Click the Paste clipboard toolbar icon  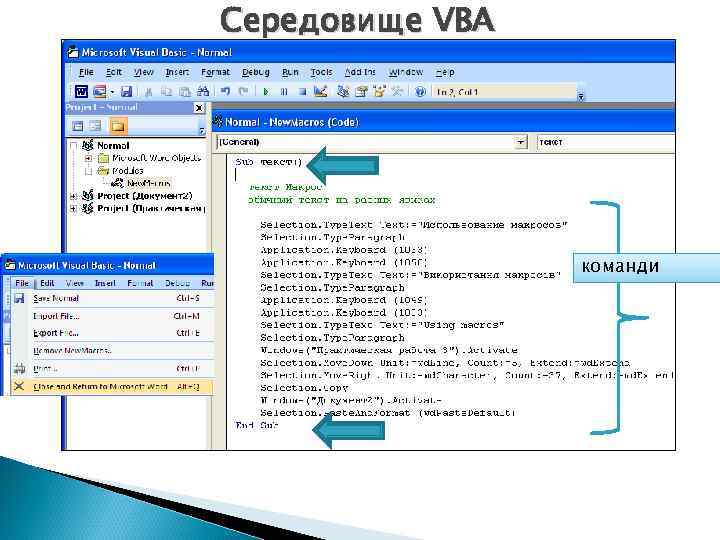pyautogui.click(x=185, y=92)
